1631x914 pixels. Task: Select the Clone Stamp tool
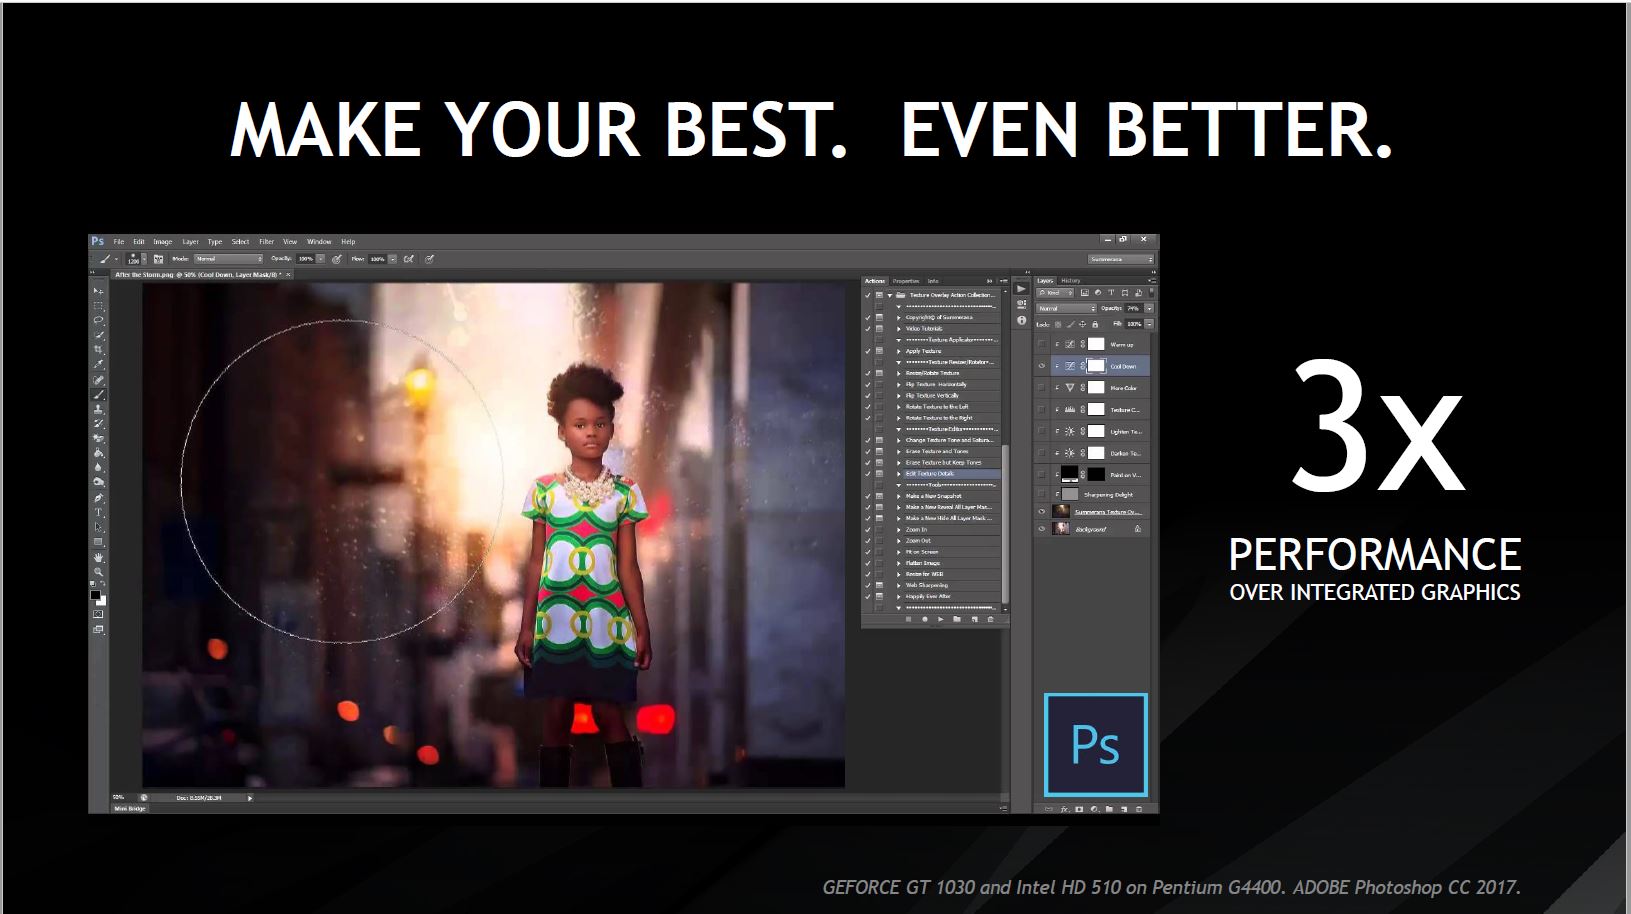pyautogui.click(x=98, y=409)
